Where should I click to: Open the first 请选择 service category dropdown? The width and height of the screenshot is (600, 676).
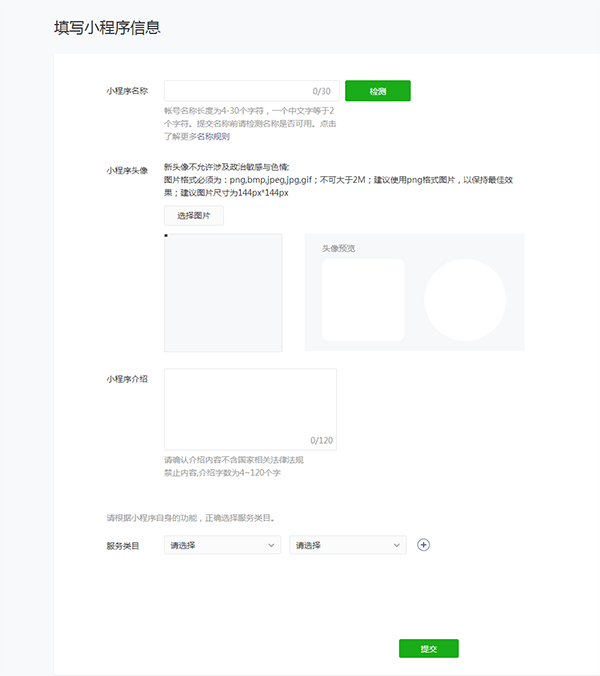click(222, 545)
